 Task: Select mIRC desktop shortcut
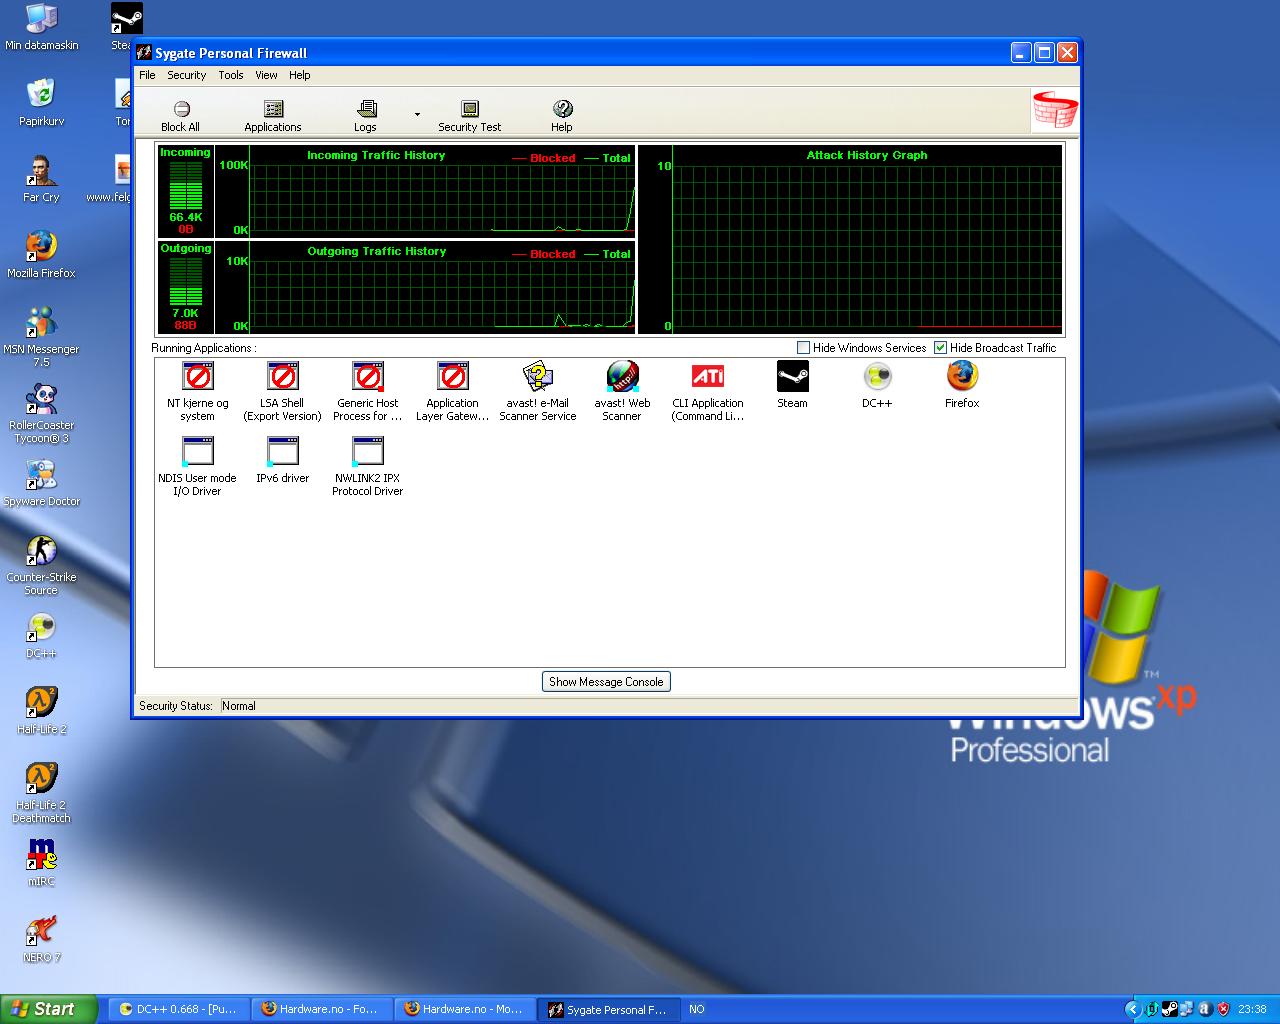point(41,863)
